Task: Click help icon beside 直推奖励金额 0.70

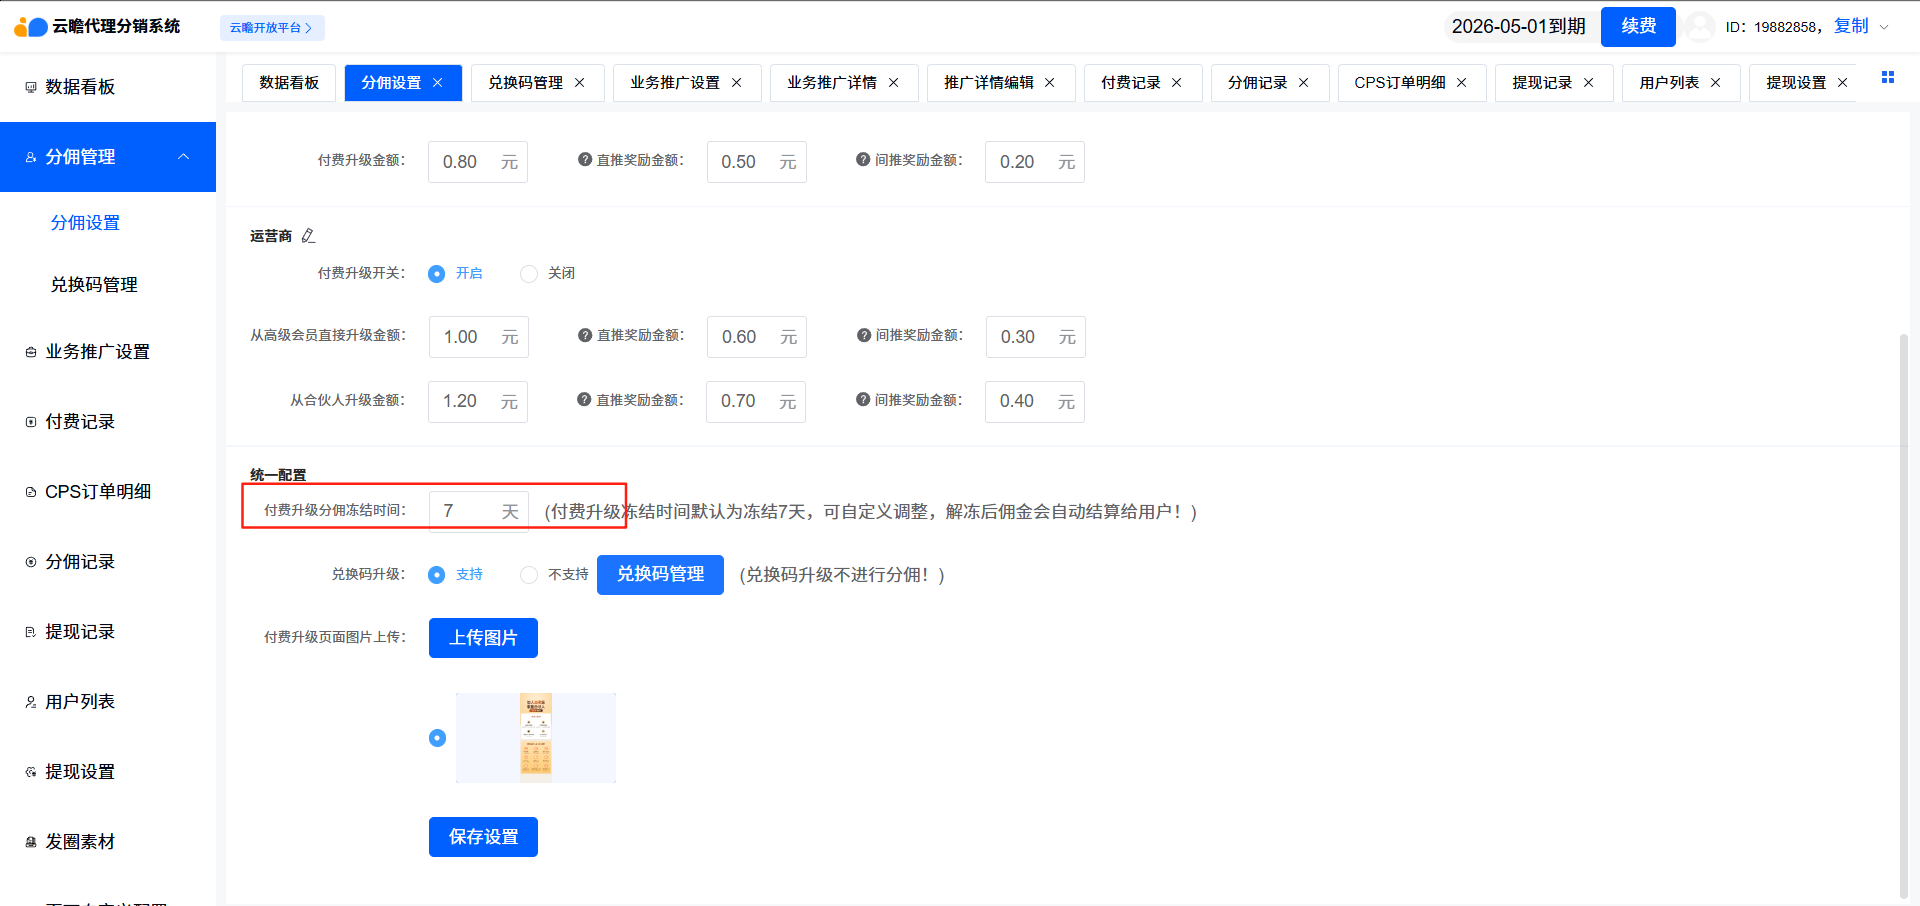Action: [584, 399]
